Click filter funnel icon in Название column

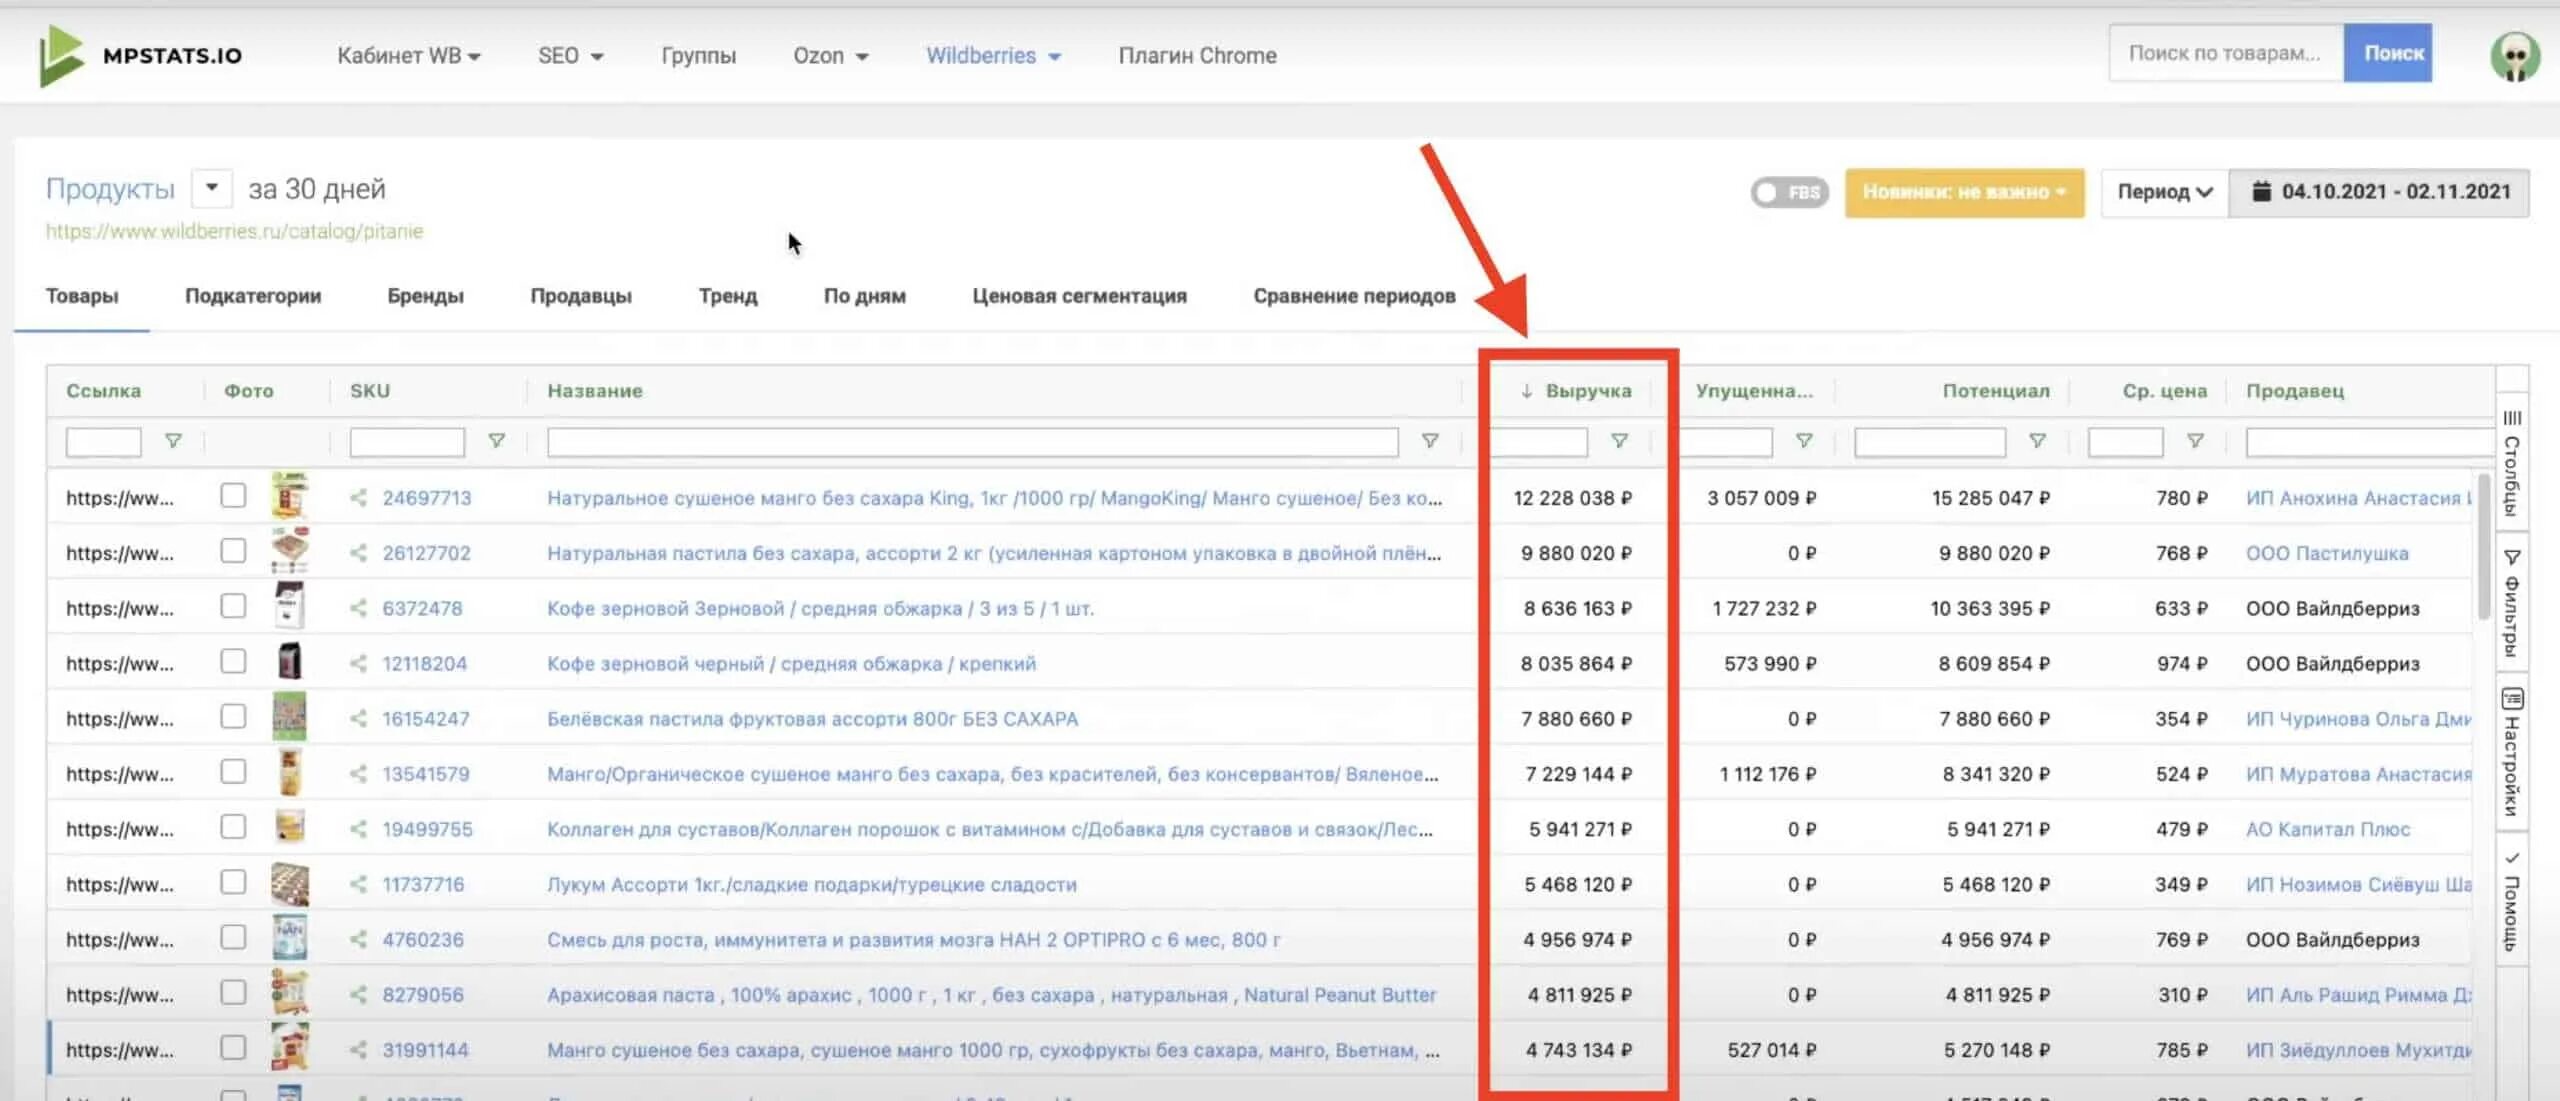click(x=1430, y=441)
